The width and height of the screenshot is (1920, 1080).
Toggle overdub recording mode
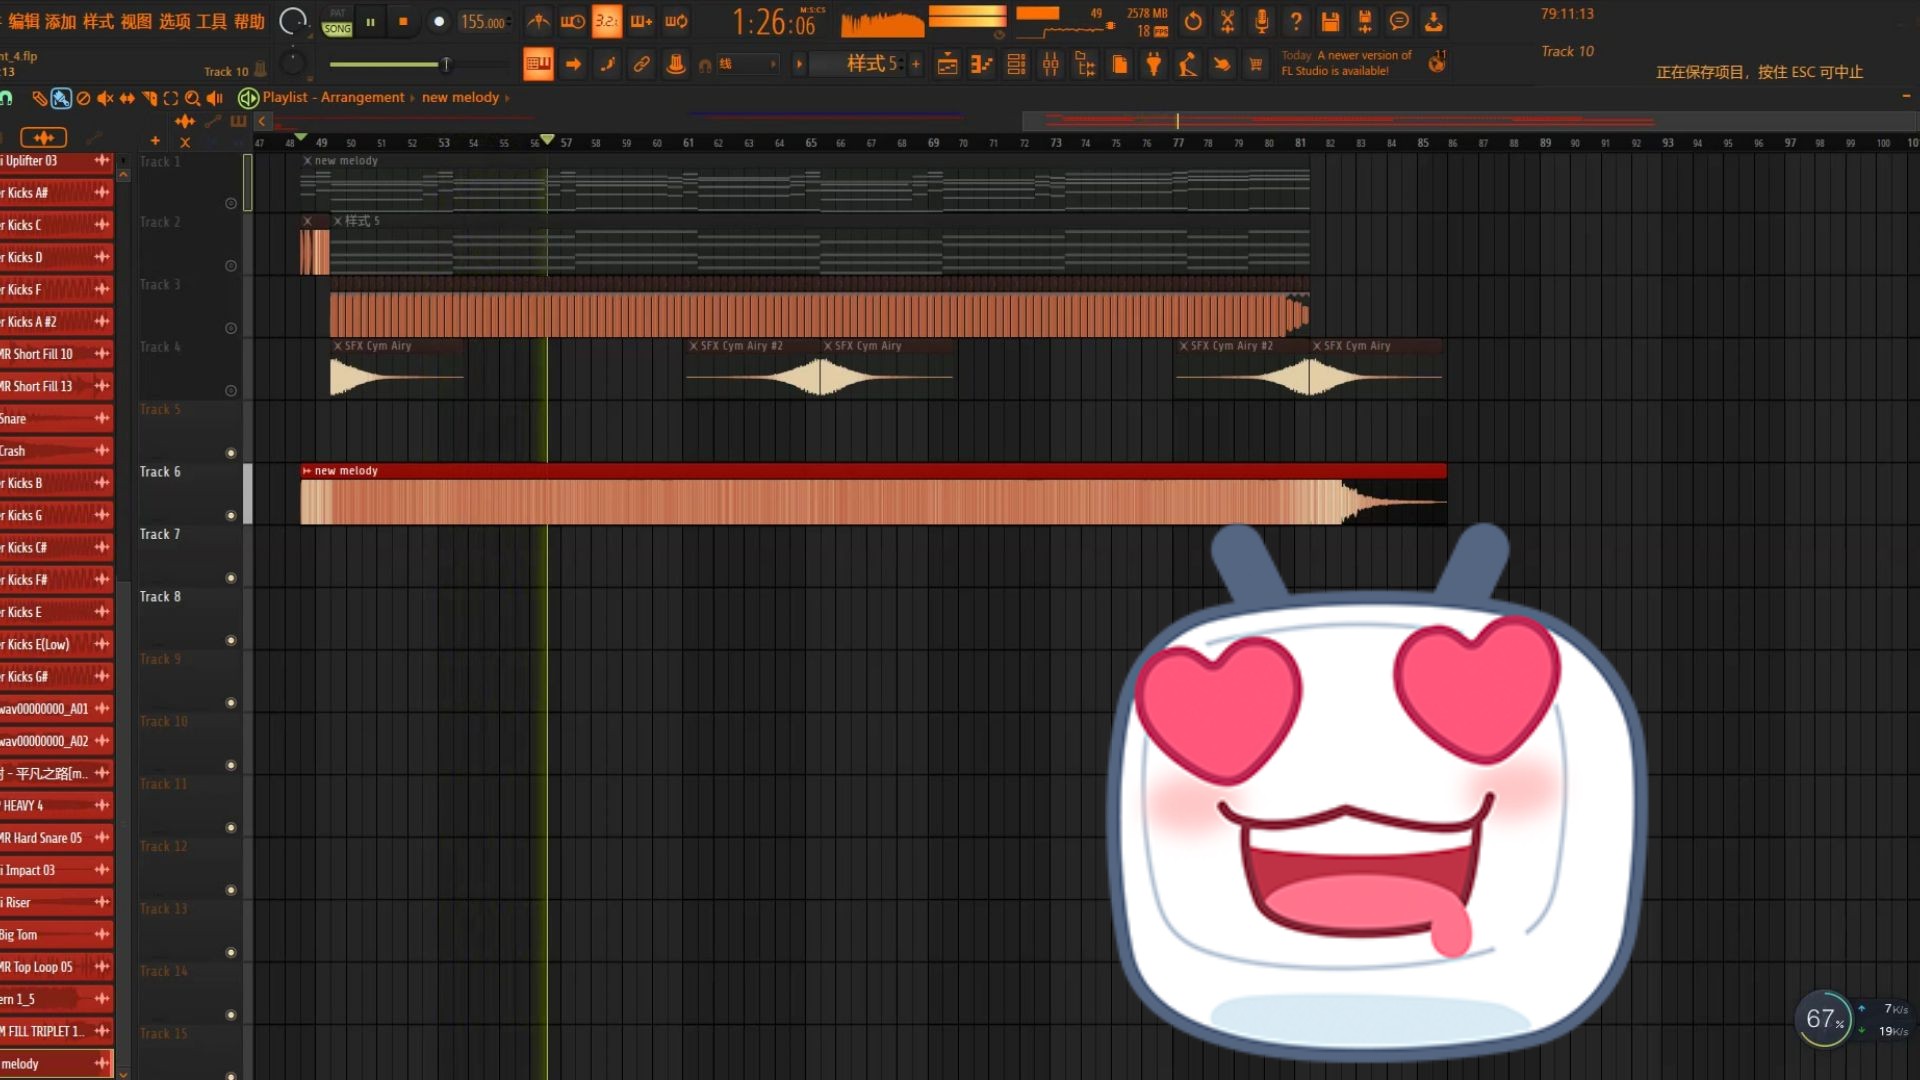click(641, 21)
